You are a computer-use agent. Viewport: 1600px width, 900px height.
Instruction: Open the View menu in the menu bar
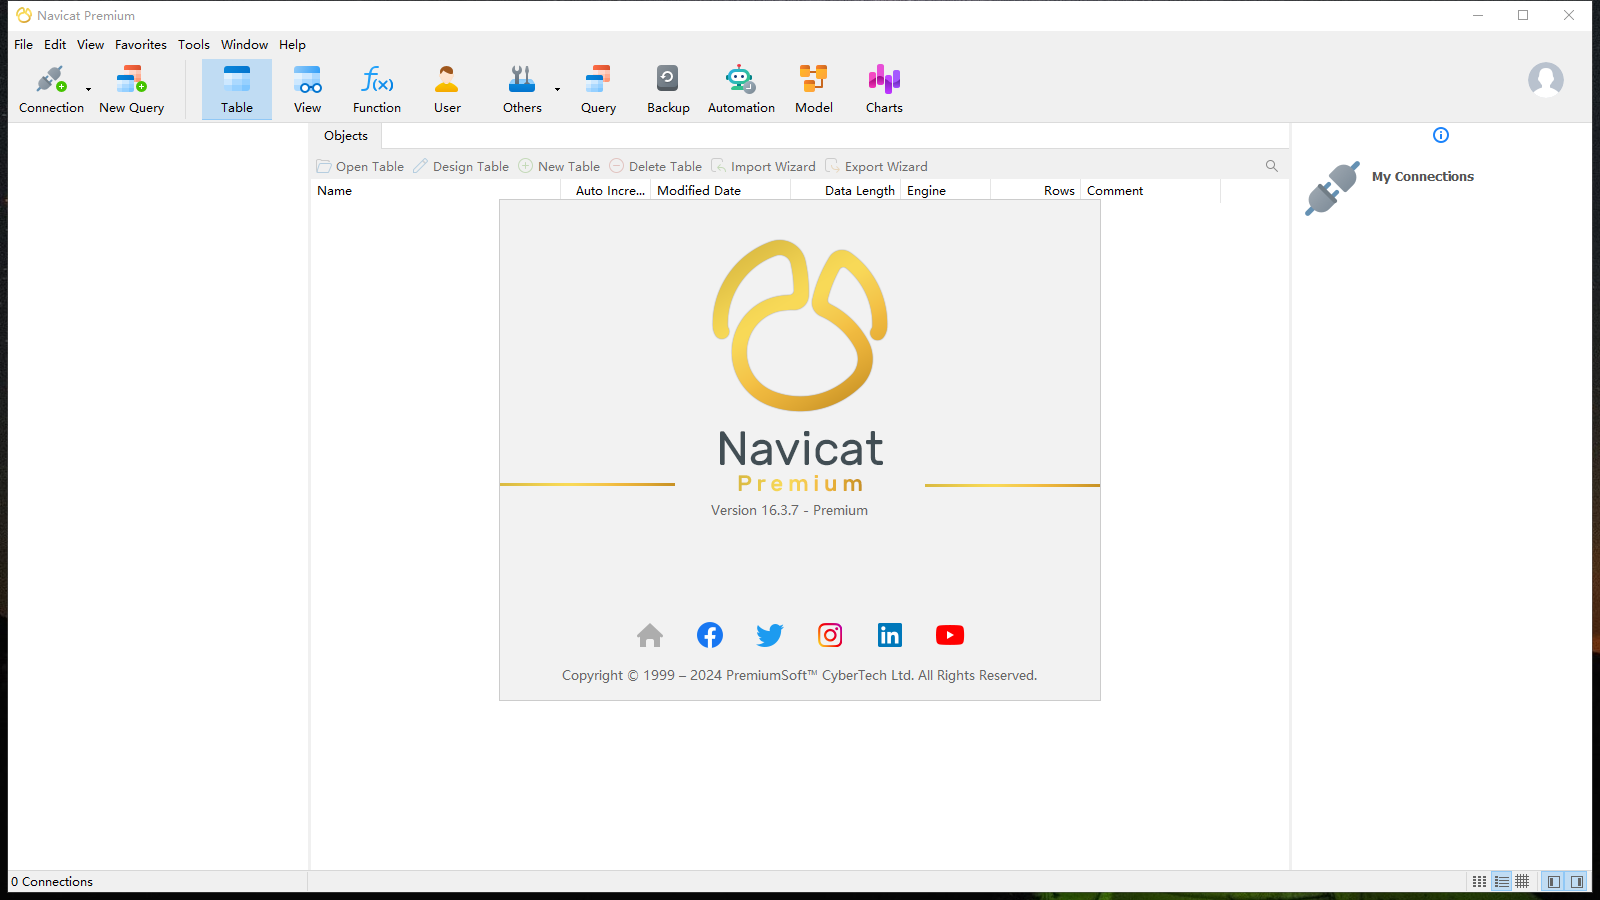click(x=90, y=45)
